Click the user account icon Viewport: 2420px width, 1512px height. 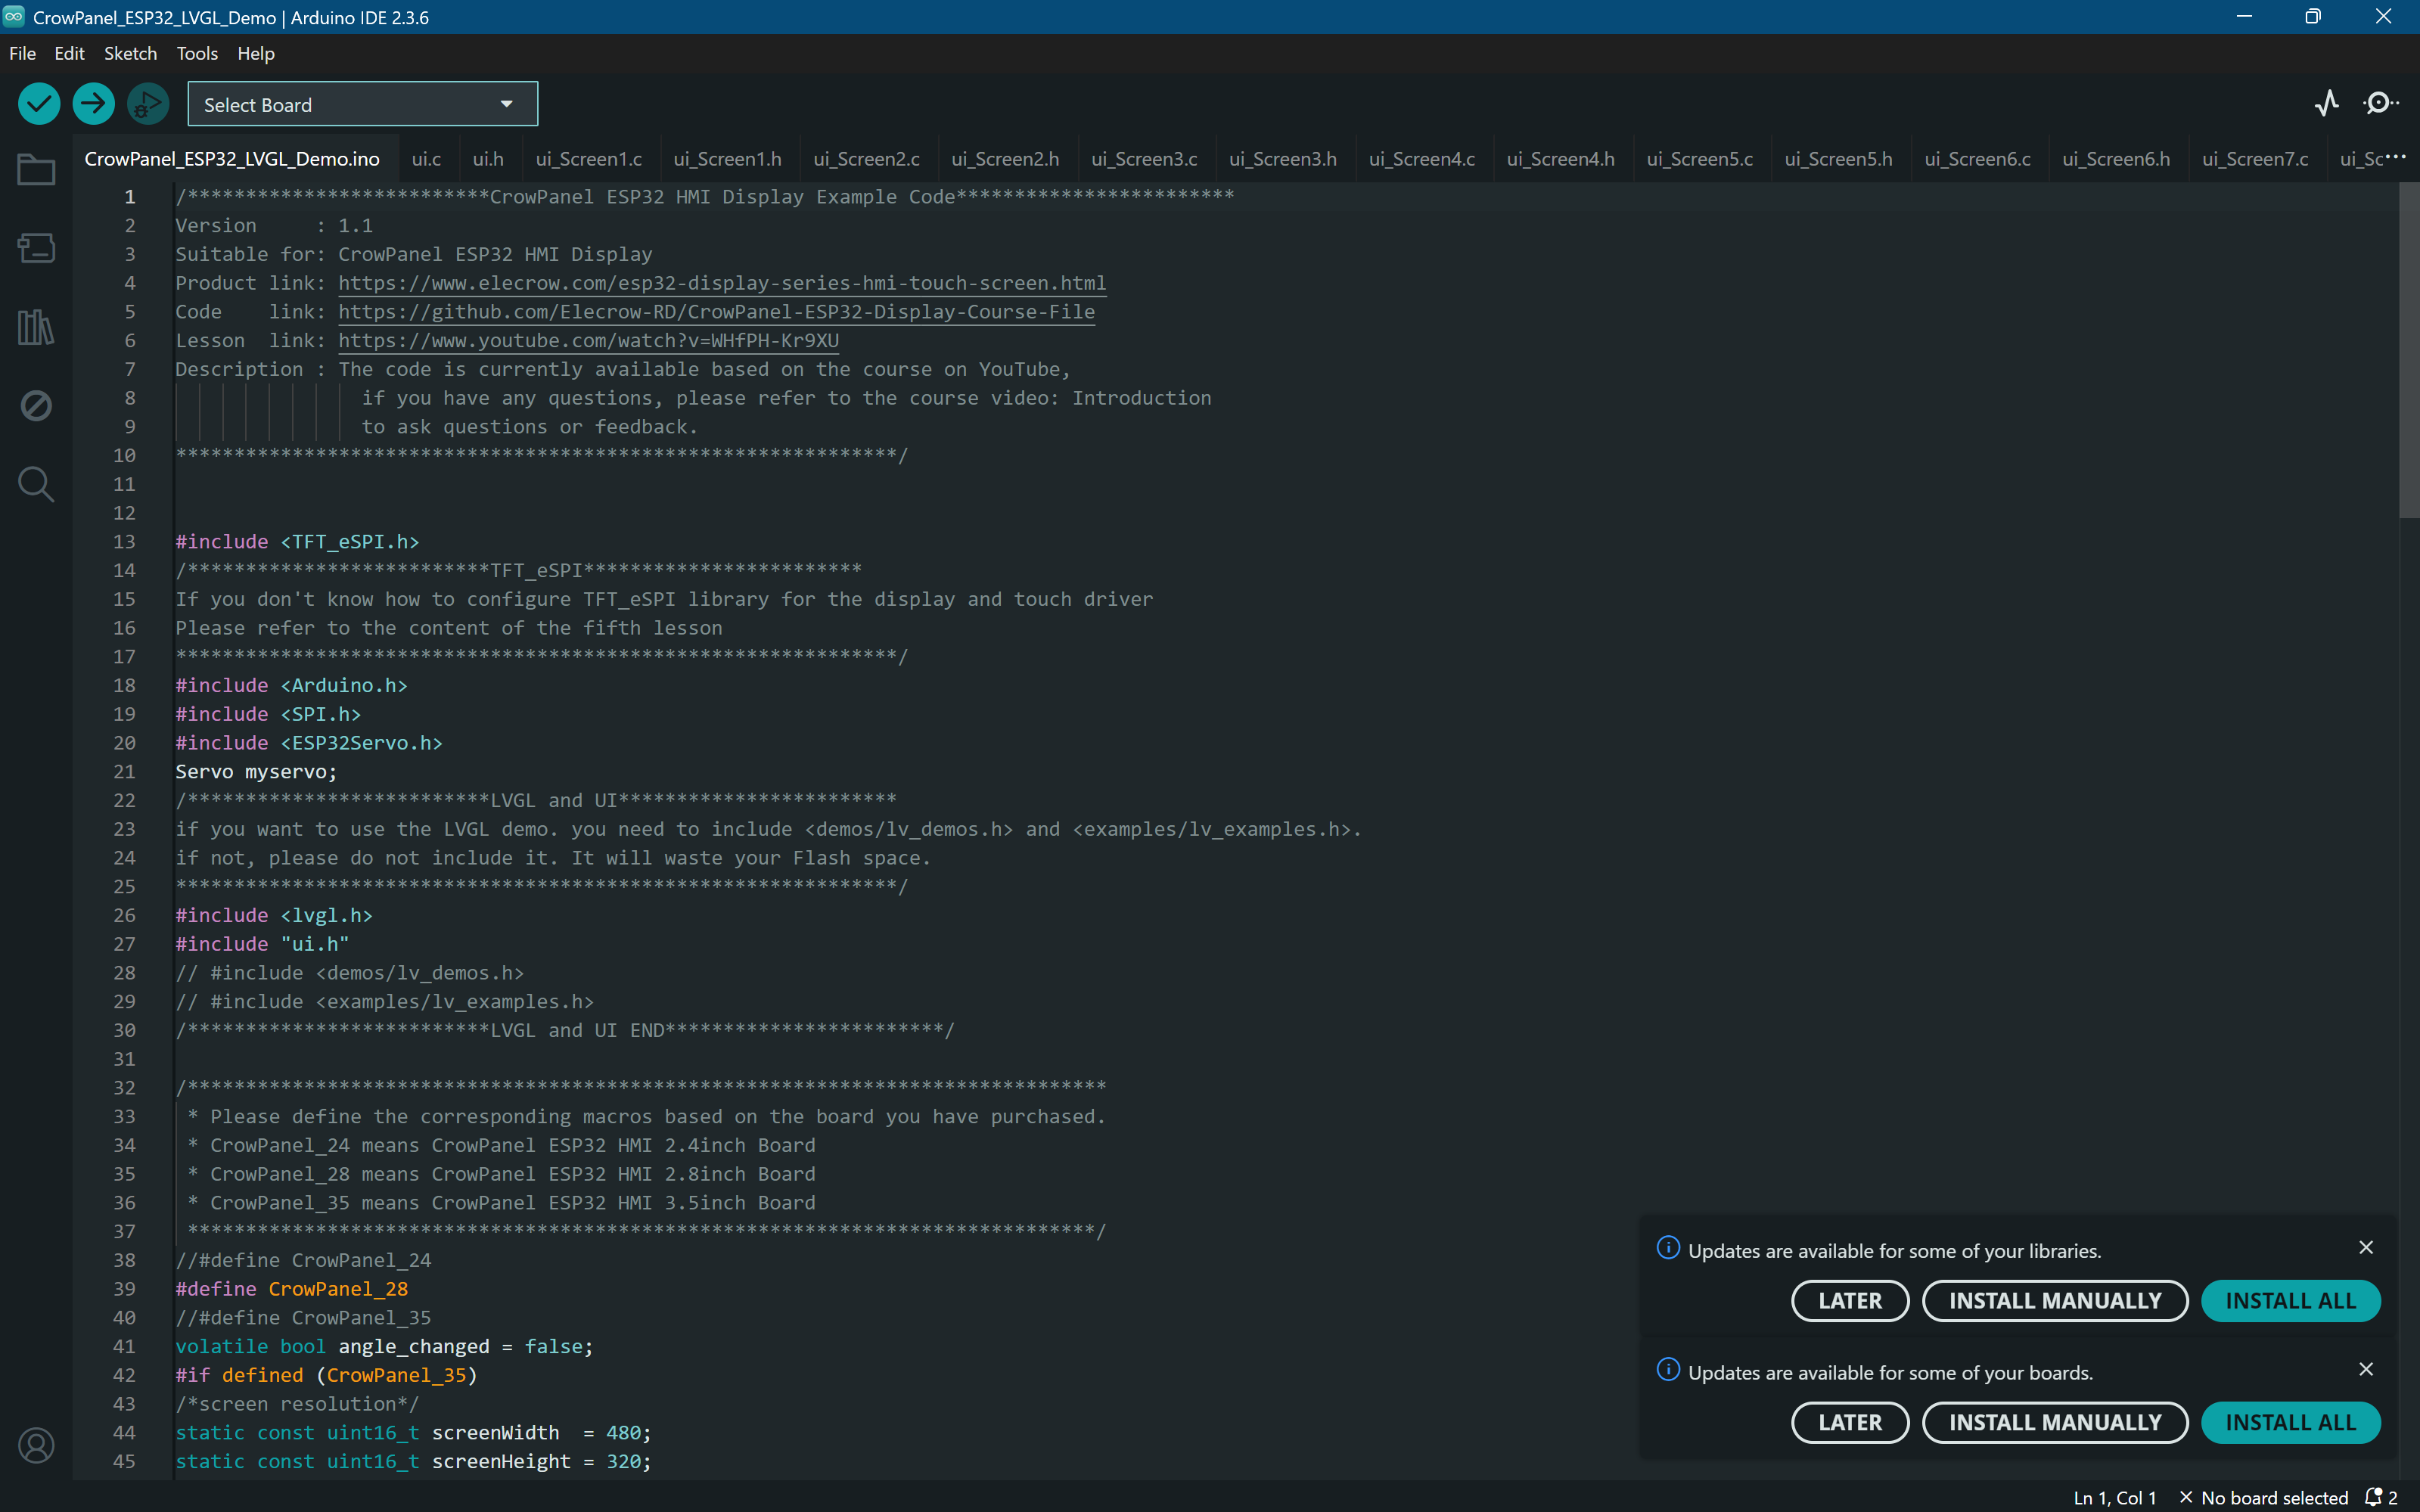(36, 1445)
